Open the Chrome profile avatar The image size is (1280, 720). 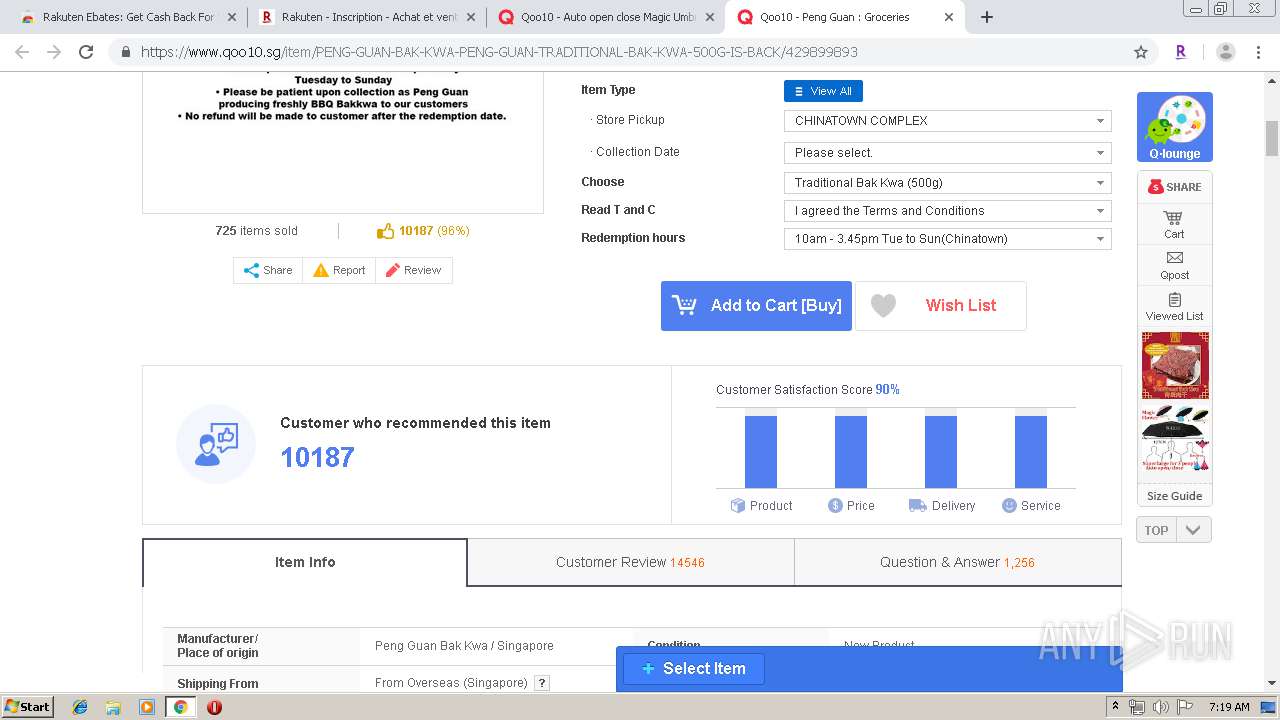(1226, 52)
